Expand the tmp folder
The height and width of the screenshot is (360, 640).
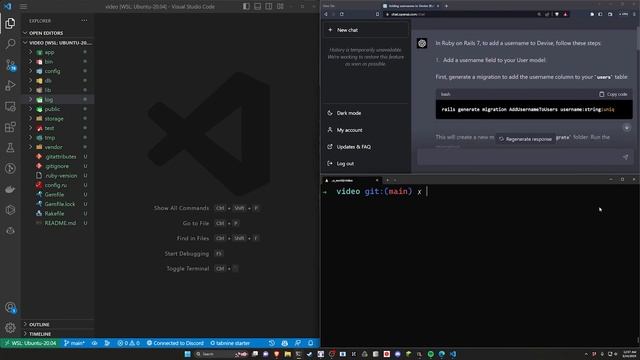[58, 138]
